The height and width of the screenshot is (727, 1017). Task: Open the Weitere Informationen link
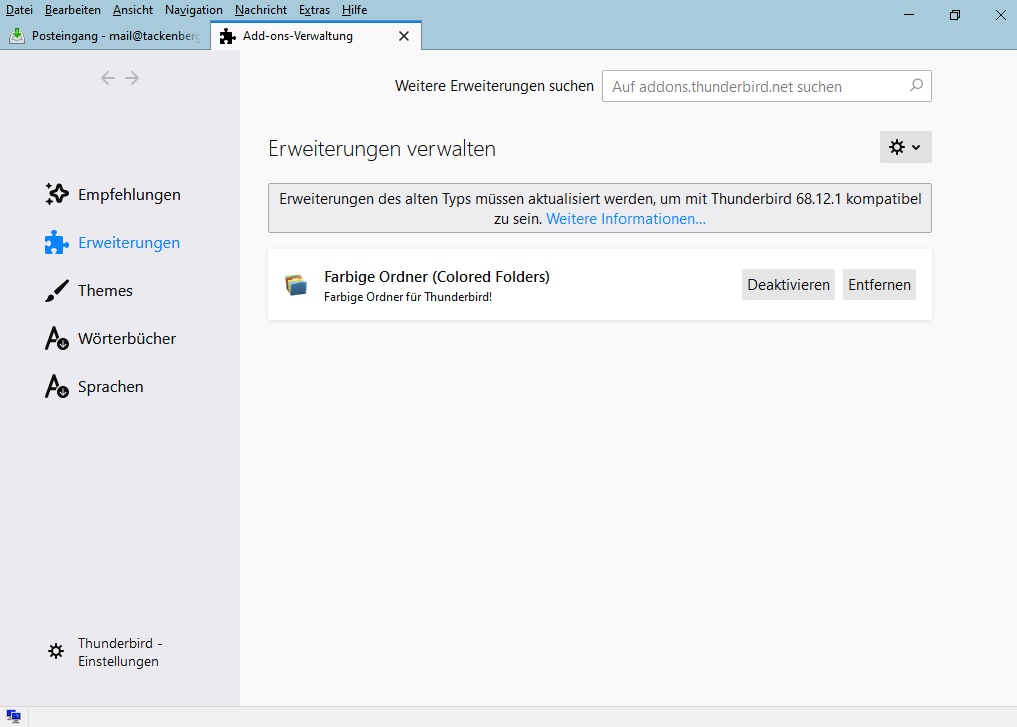[626, 219]
